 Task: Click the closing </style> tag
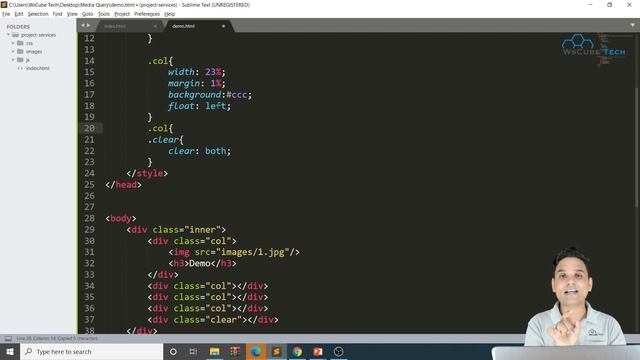point(147,173)
